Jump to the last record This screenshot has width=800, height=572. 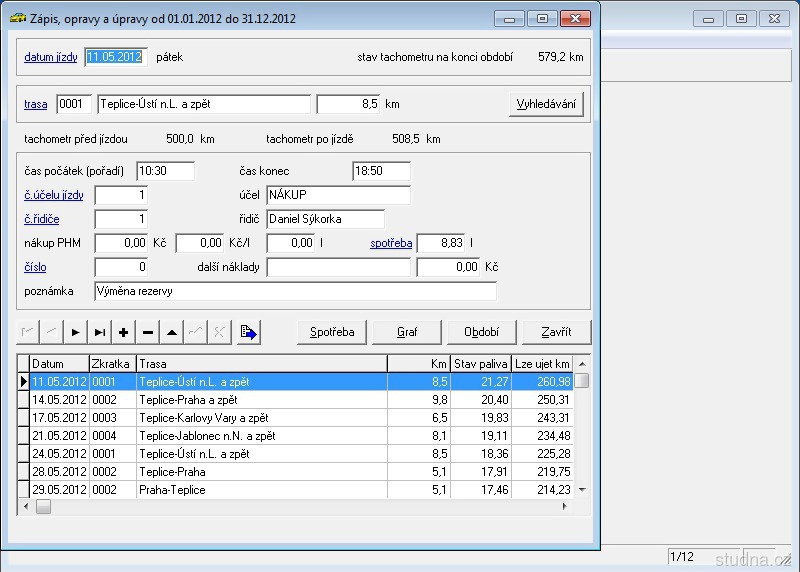coord(100,332)
